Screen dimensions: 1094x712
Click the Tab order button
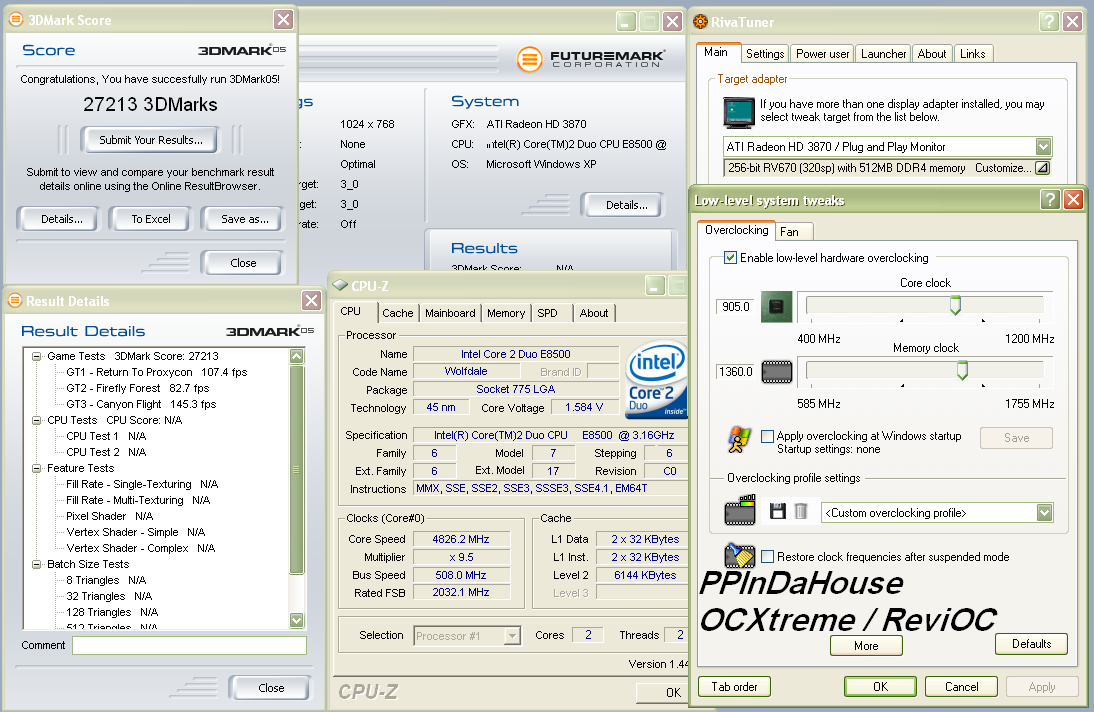tap(734, 687)
